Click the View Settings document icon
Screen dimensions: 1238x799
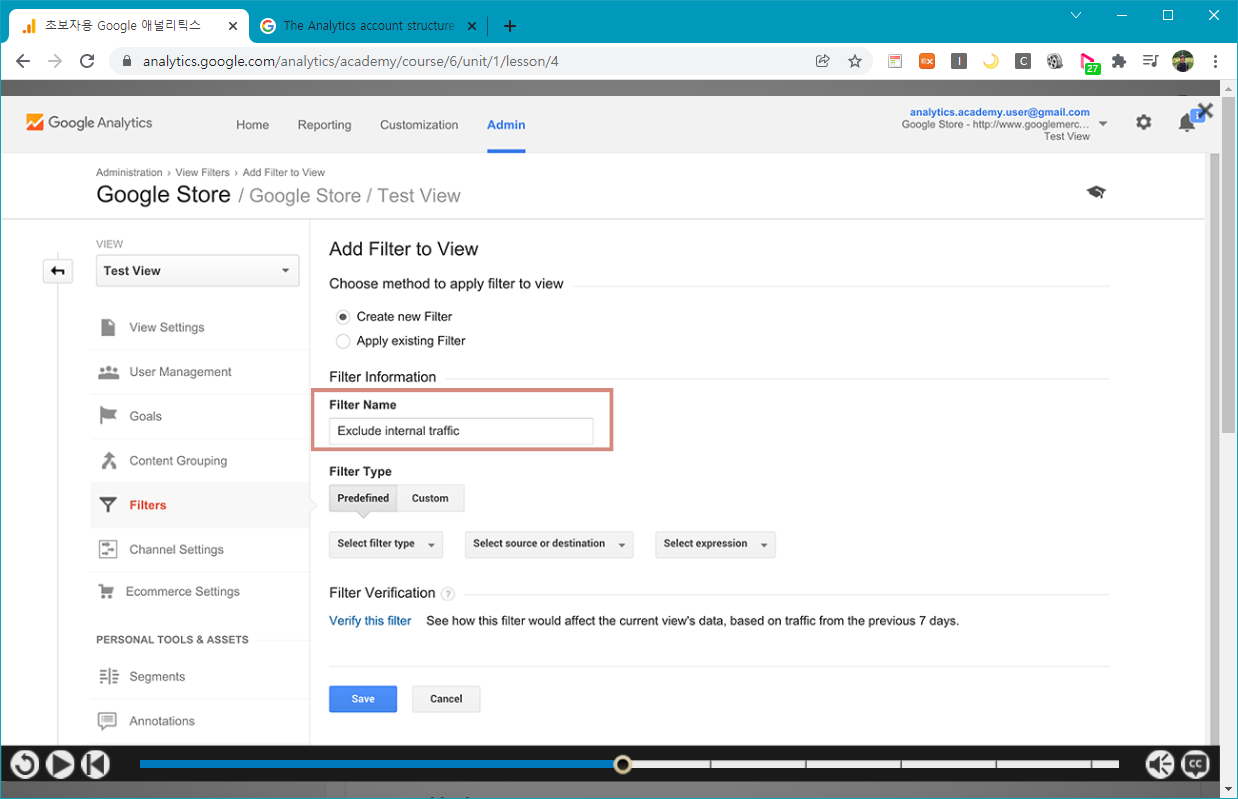pyautogui.click(x=108, y=328)
